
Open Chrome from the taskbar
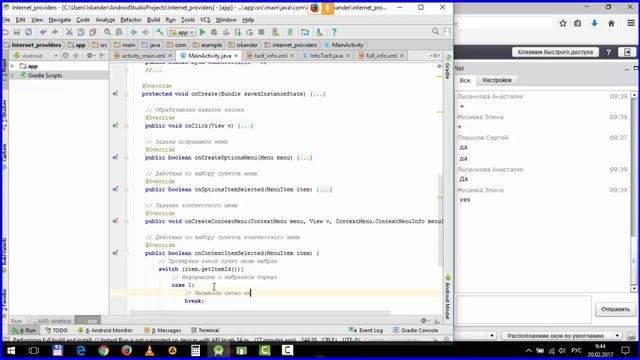point(104,350)
